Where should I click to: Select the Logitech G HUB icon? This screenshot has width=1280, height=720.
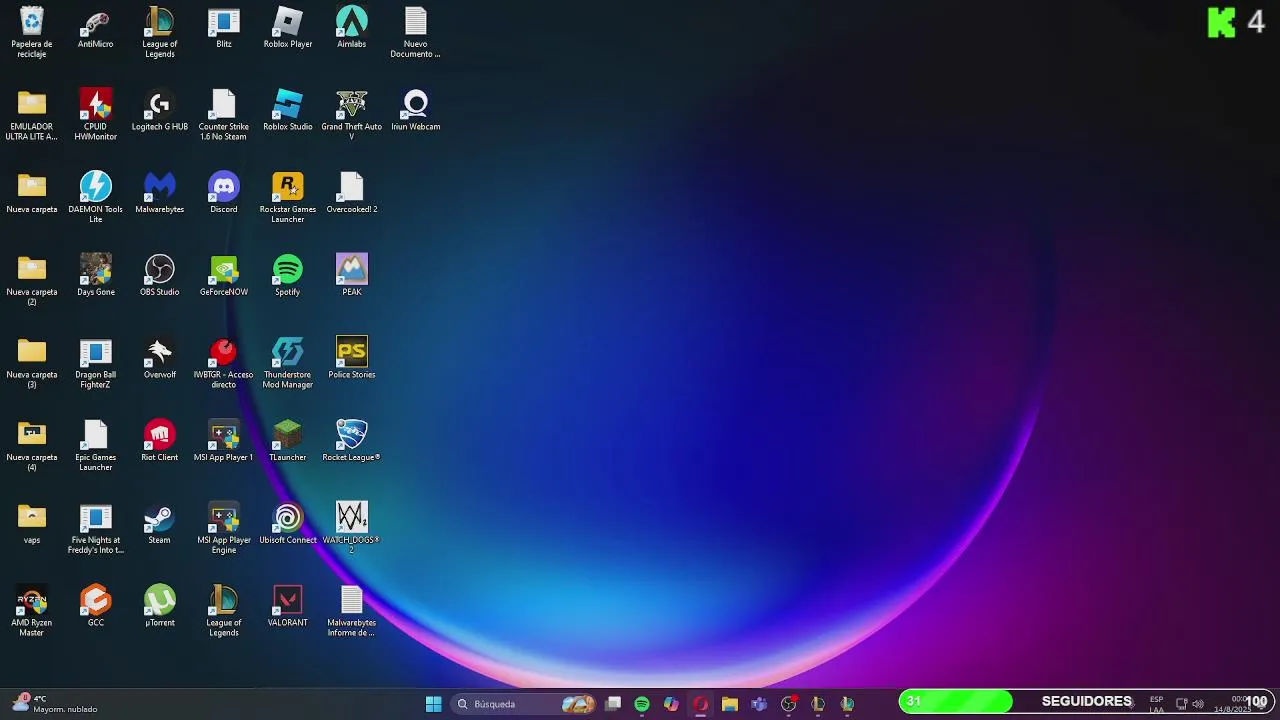160,110
